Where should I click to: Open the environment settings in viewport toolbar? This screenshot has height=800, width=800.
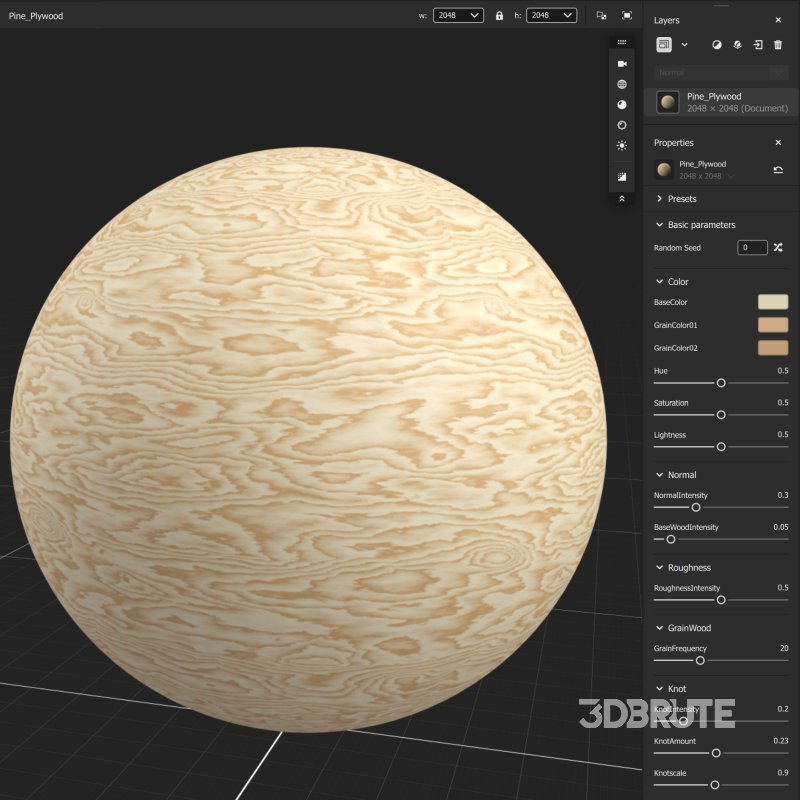tap(622, 84)
